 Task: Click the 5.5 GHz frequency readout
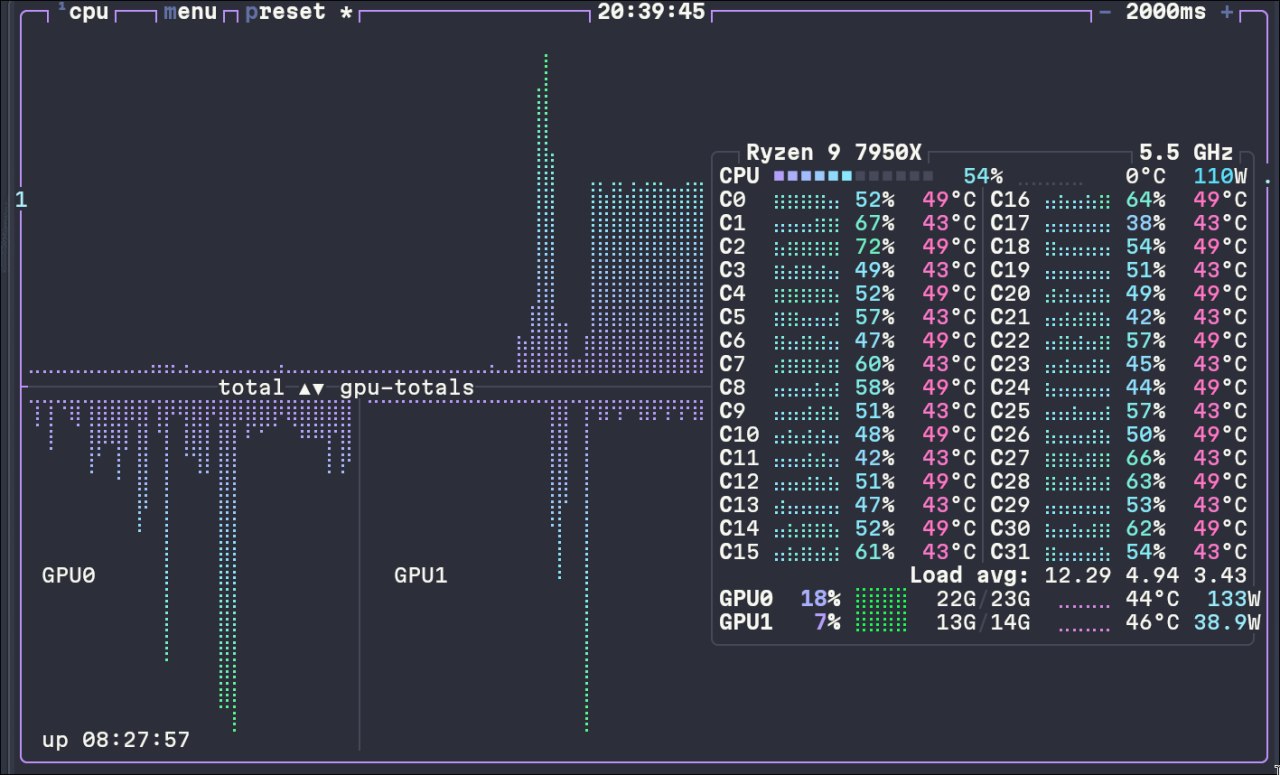pyautogui.click(x=1186, y=153)
